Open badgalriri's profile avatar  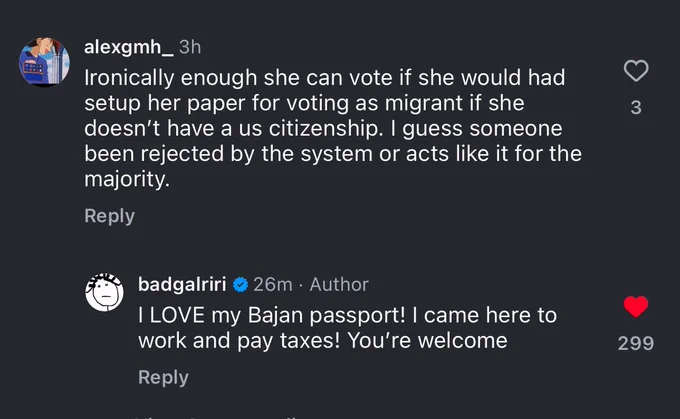[x=105, y=292]
